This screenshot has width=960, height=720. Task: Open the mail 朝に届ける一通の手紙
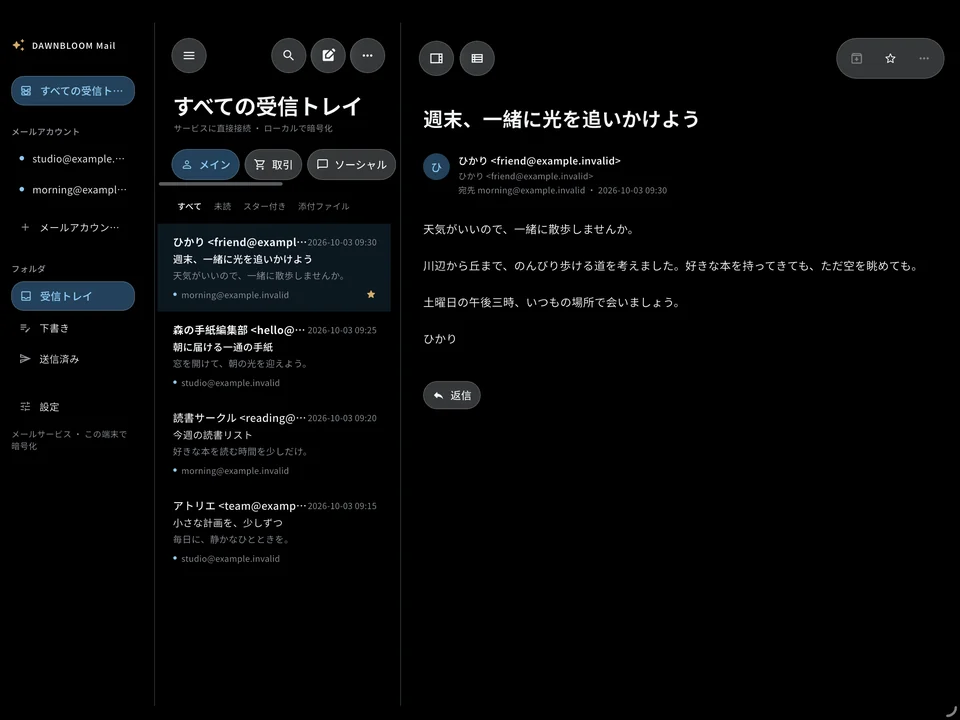pos(274,356)
